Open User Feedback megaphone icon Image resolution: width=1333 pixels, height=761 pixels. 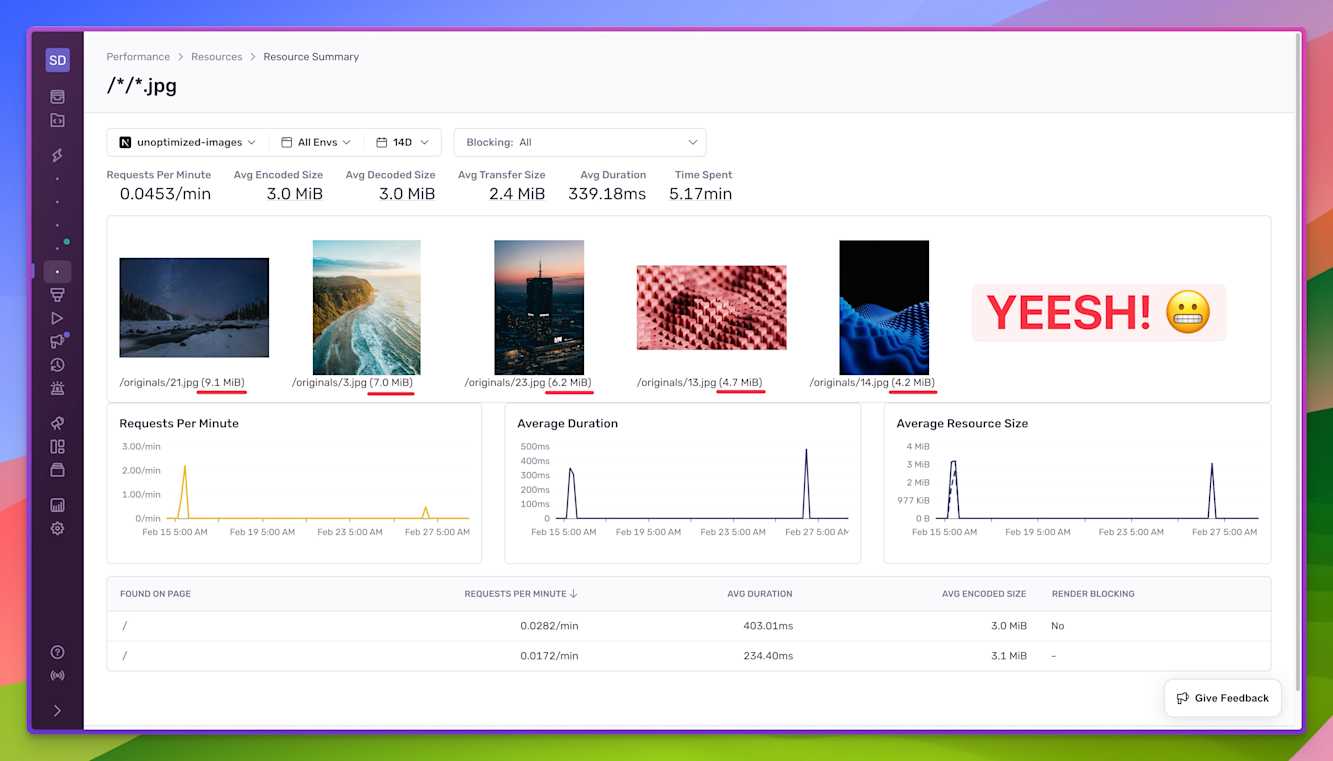click(x=57, y=341)
